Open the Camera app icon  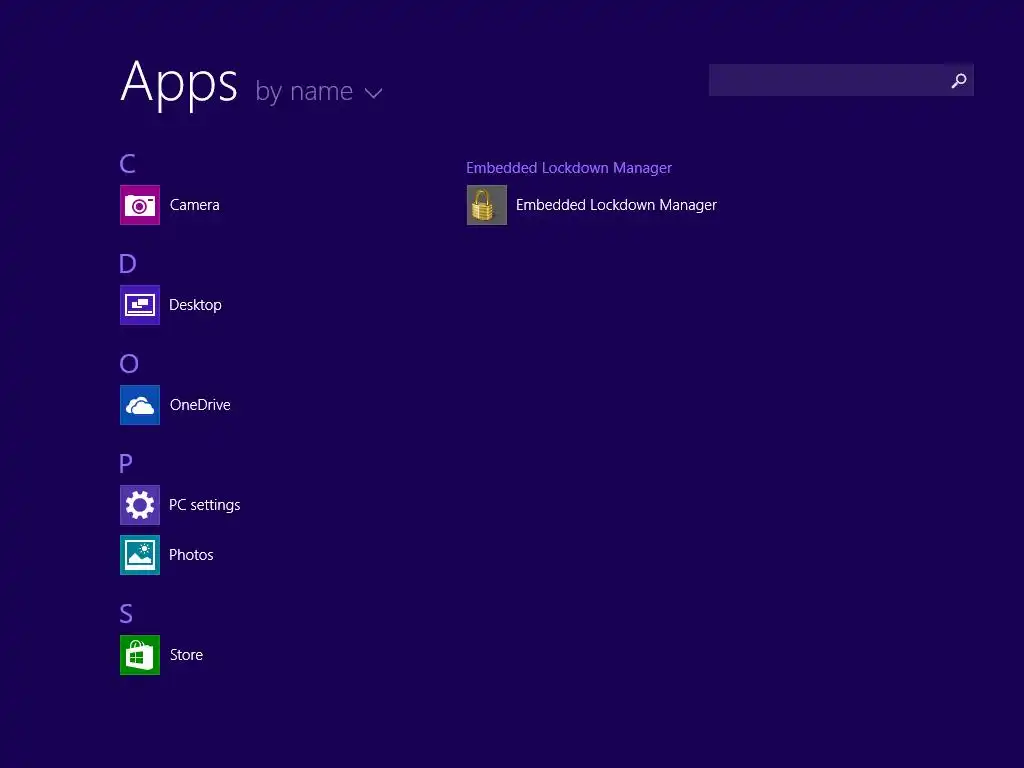[x=140, y=205]
